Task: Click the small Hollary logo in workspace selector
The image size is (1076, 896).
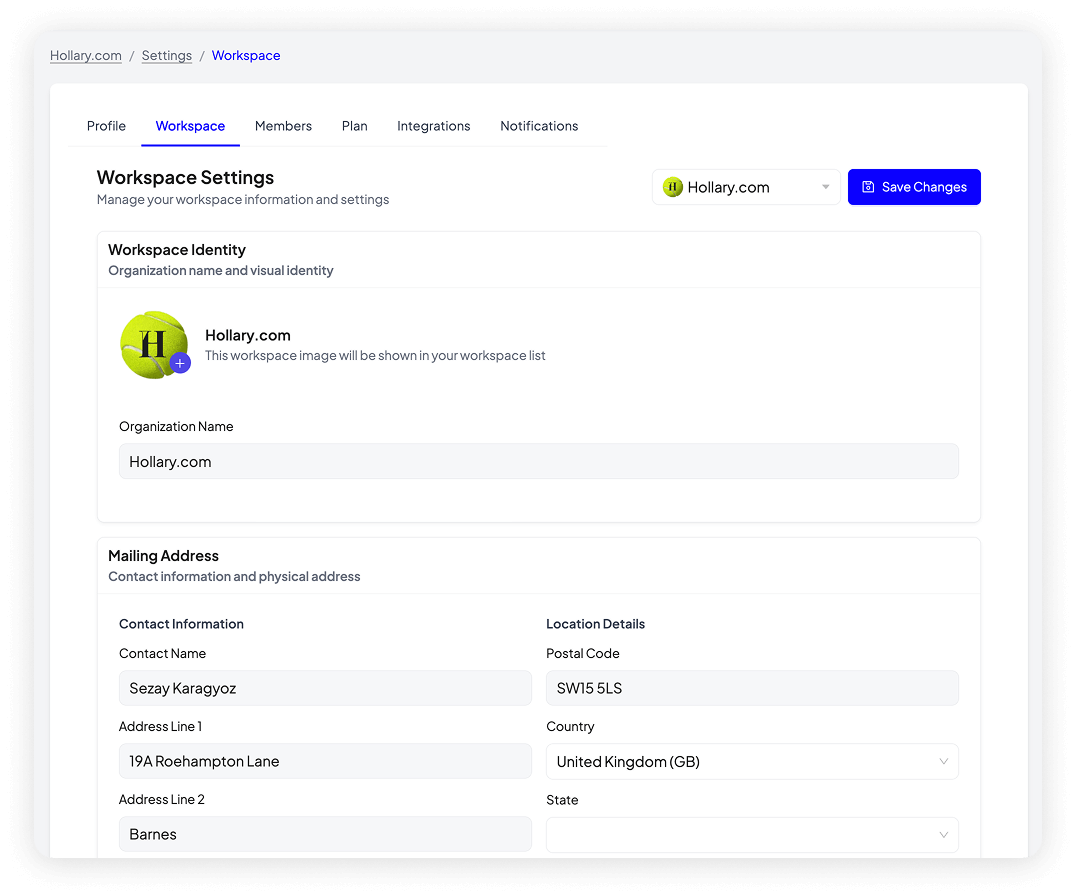Action: pyautogui.click(x=673, y=187)
